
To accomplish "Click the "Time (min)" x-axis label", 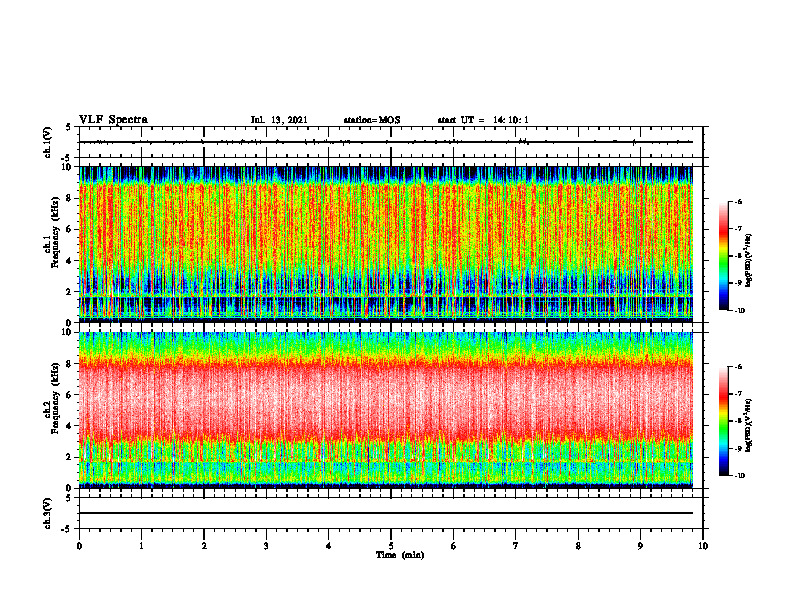I will pyautogui.click(x=400, y=555).
